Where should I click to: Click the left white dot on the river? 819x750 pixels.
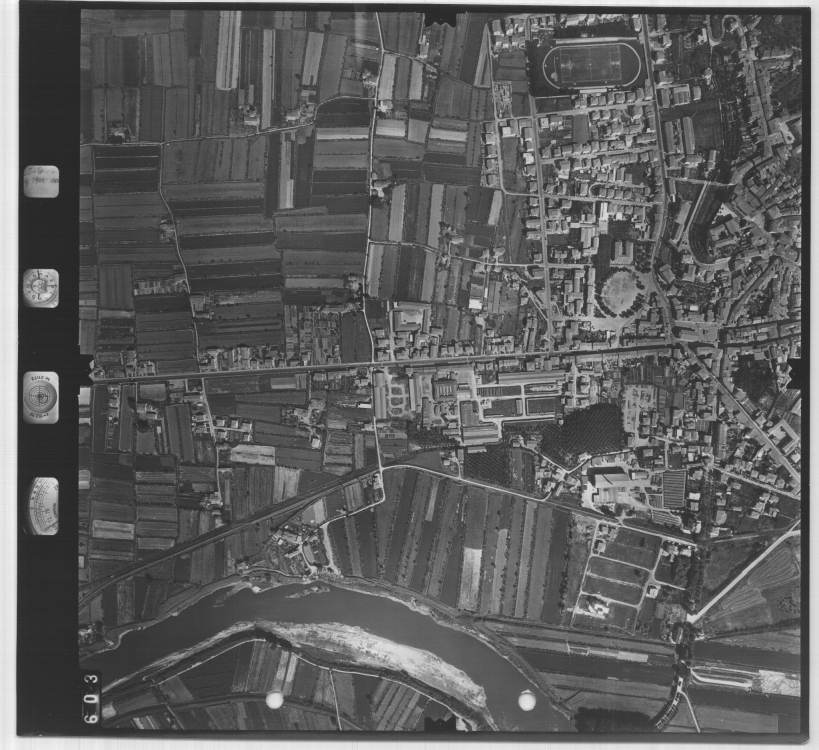(274, 700)
